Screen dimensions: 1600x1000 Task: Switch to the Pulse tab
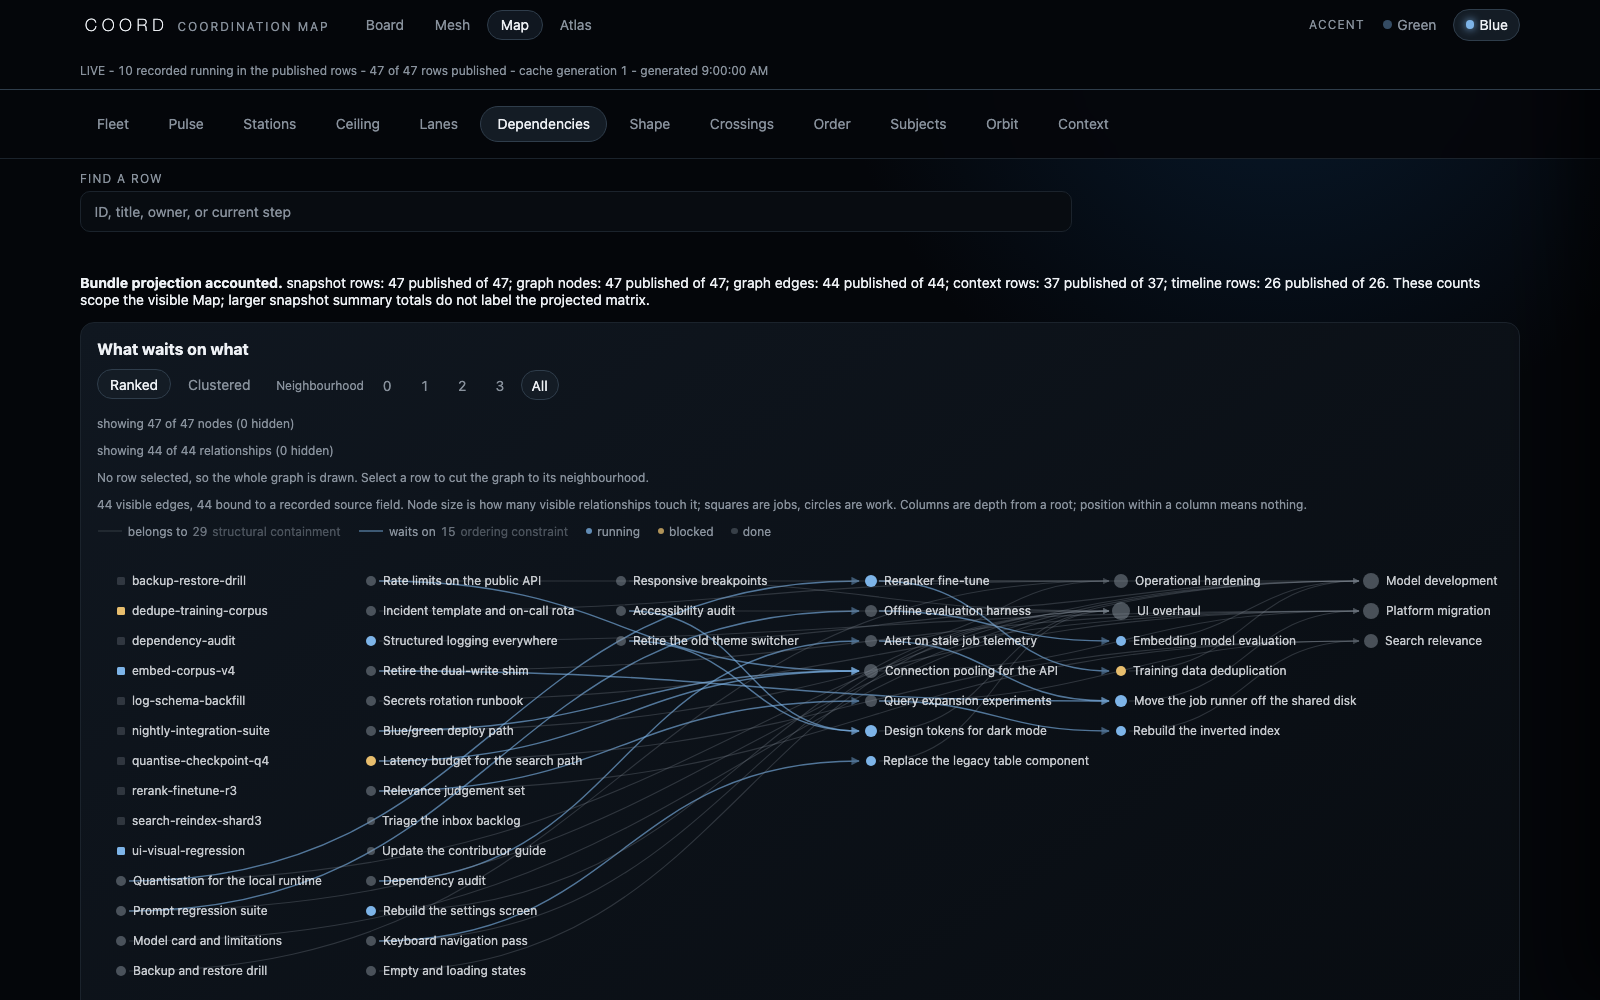click(186, 124)
